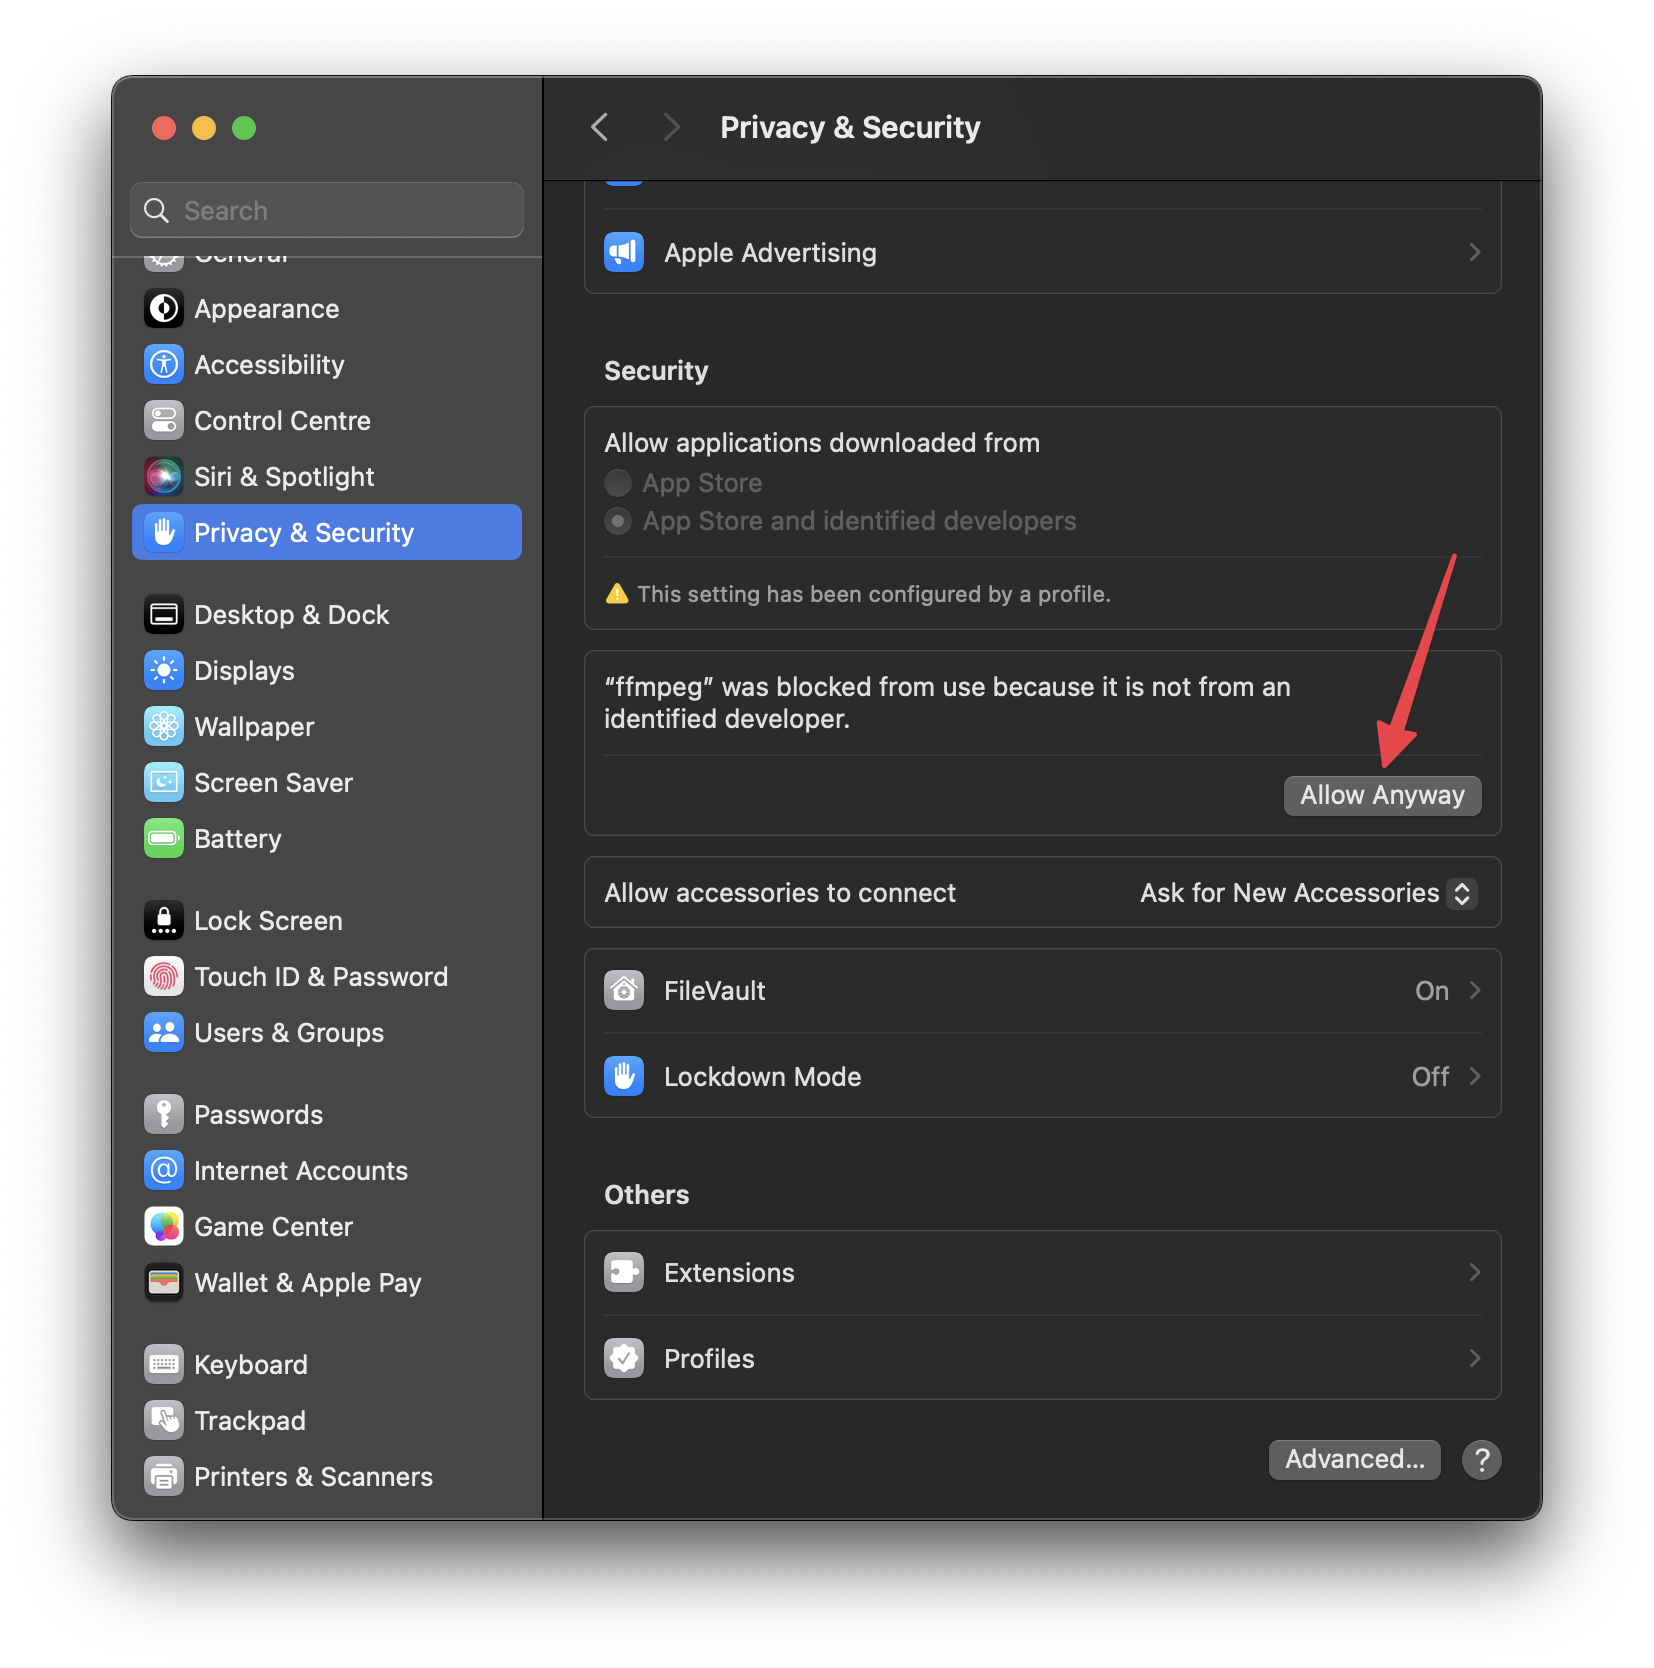Click the Displays sun icon
Image resolution: width=1654 pixels, height=1668 pixels.
click(x=164, y=671)
